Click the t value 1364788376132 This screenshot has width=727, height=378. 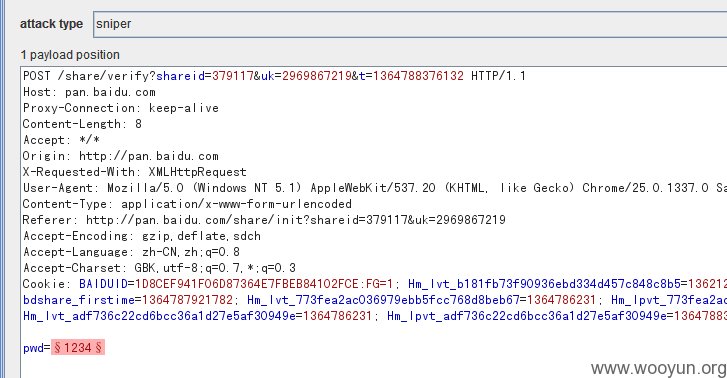418,76
